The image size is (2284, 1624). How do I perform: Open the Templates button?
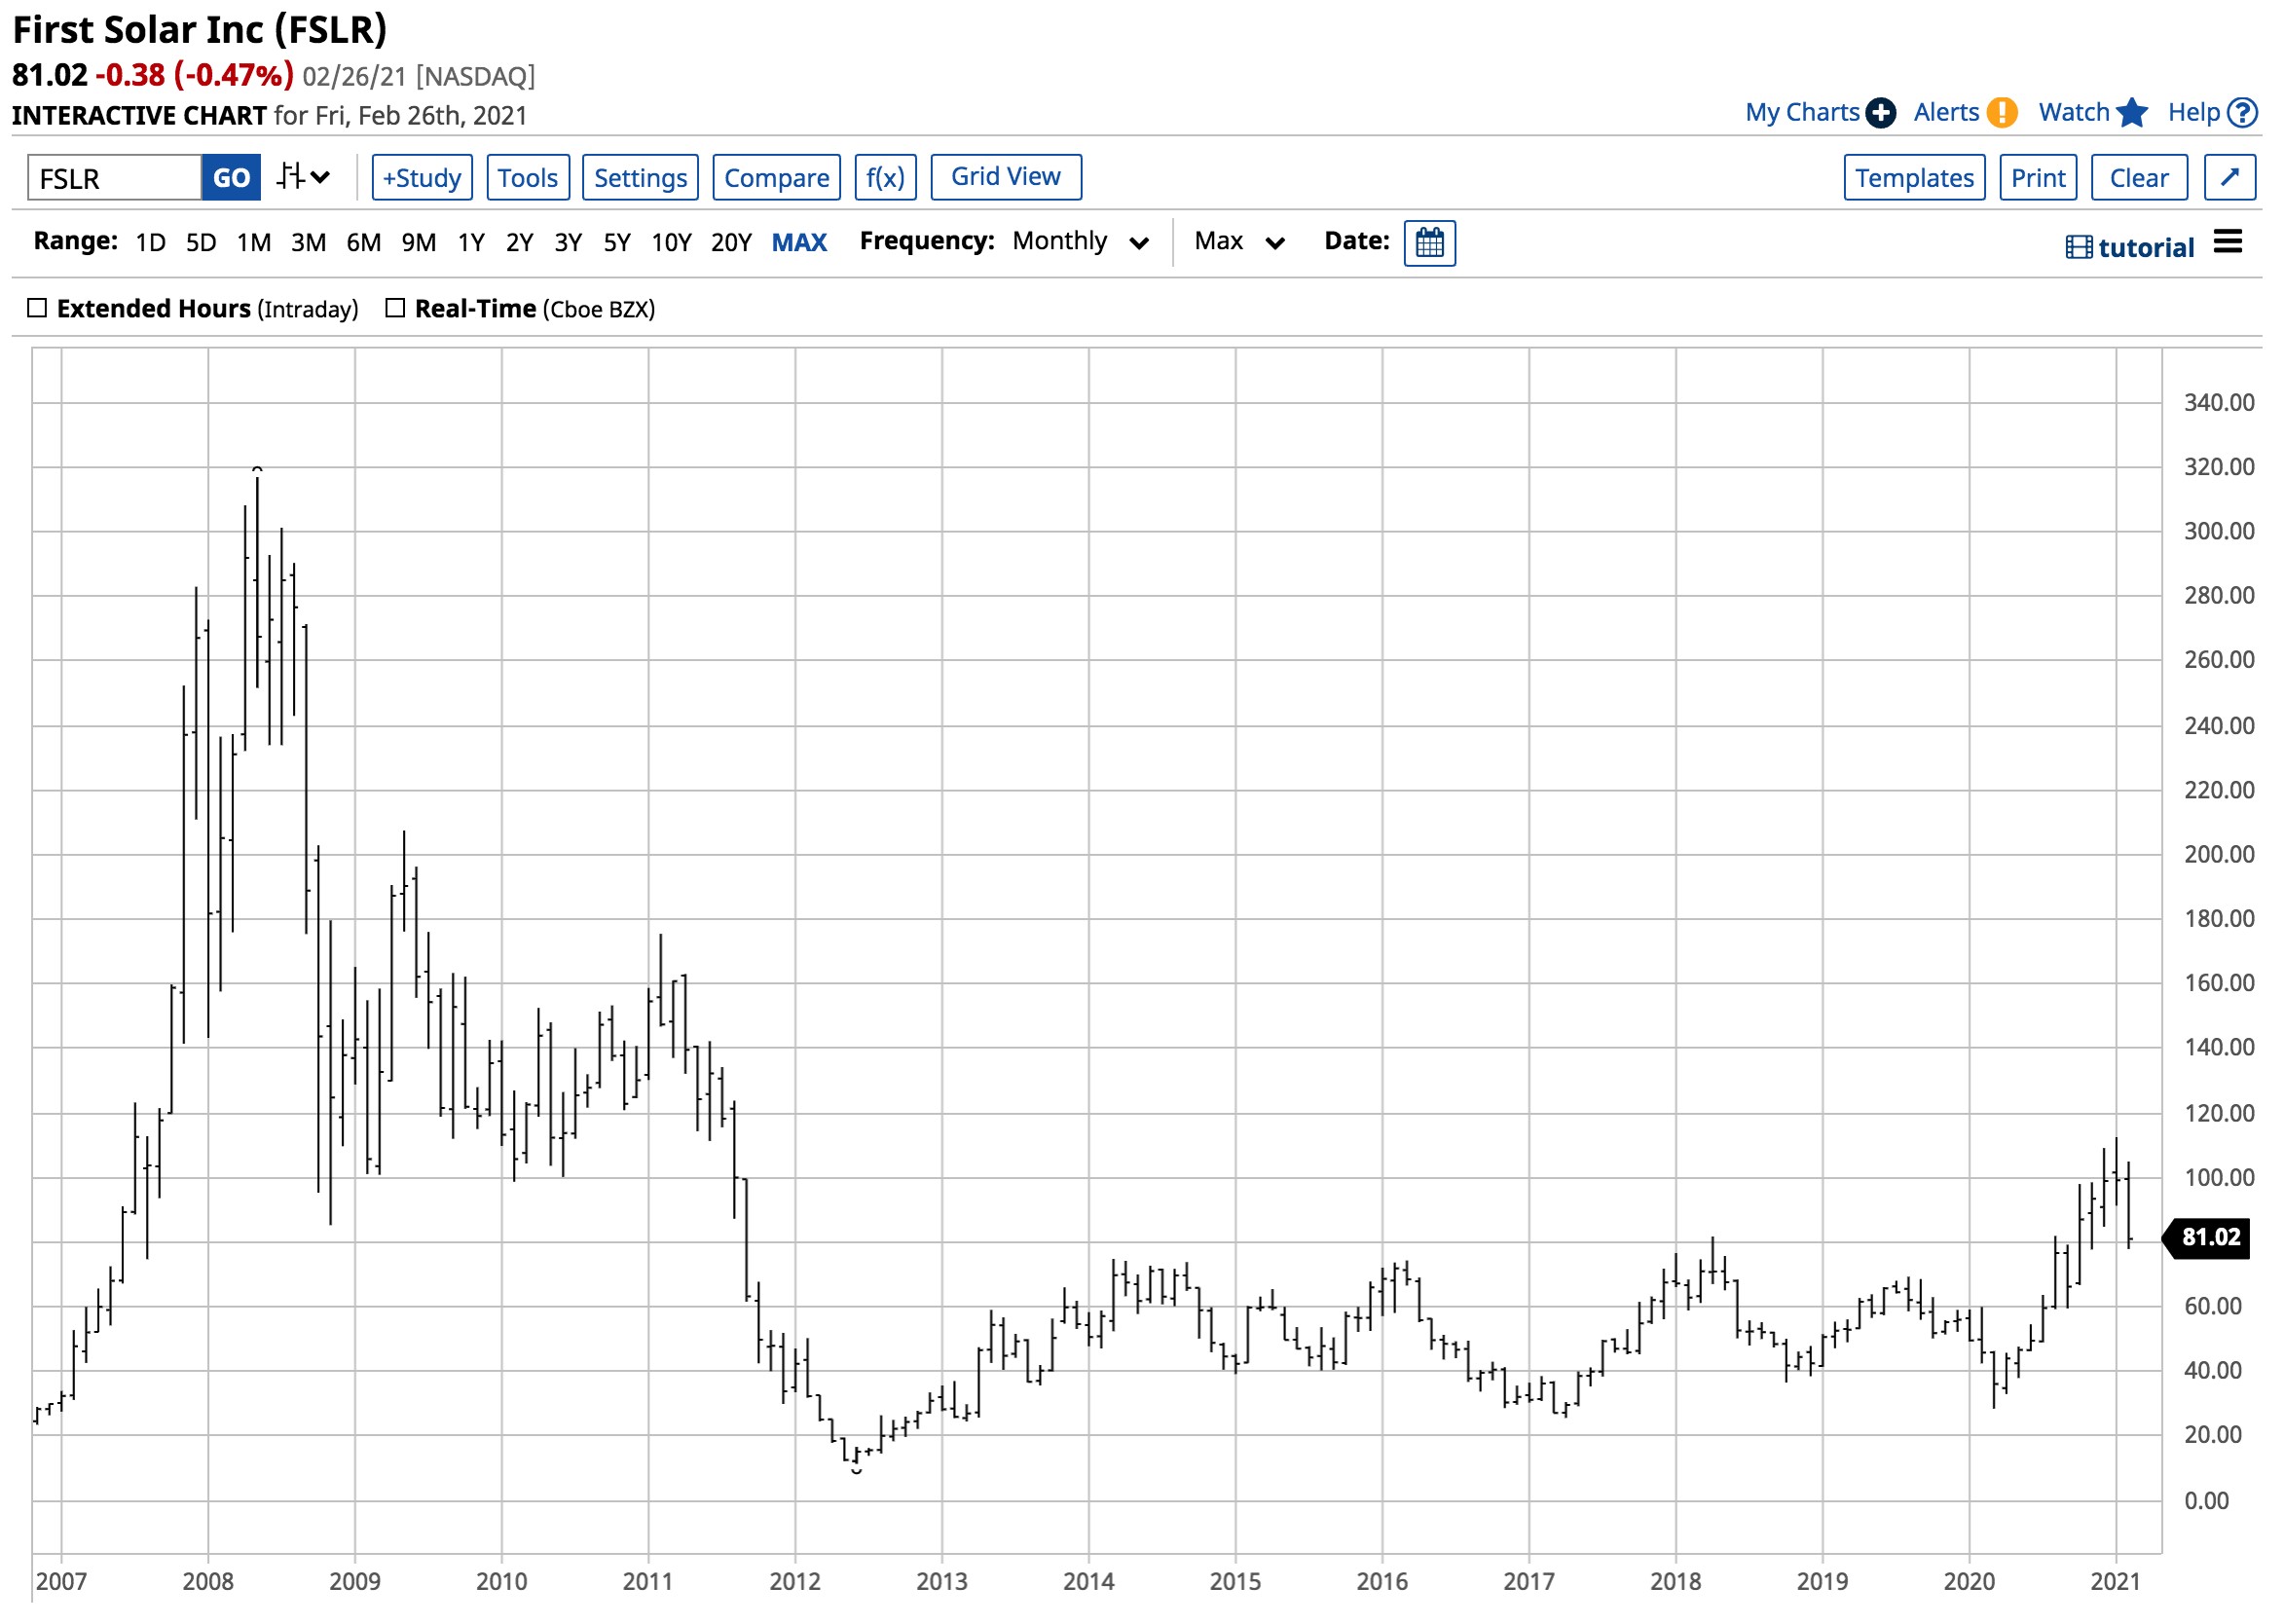click(x=1914, y=178)
